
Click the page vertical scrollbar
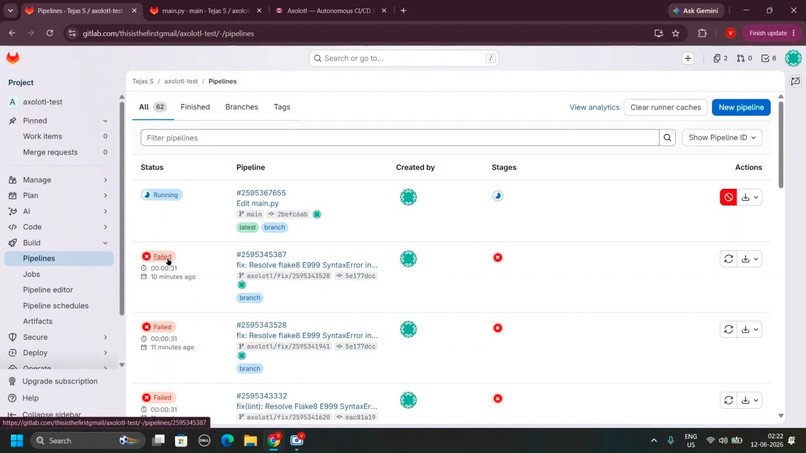pos(781,144)
